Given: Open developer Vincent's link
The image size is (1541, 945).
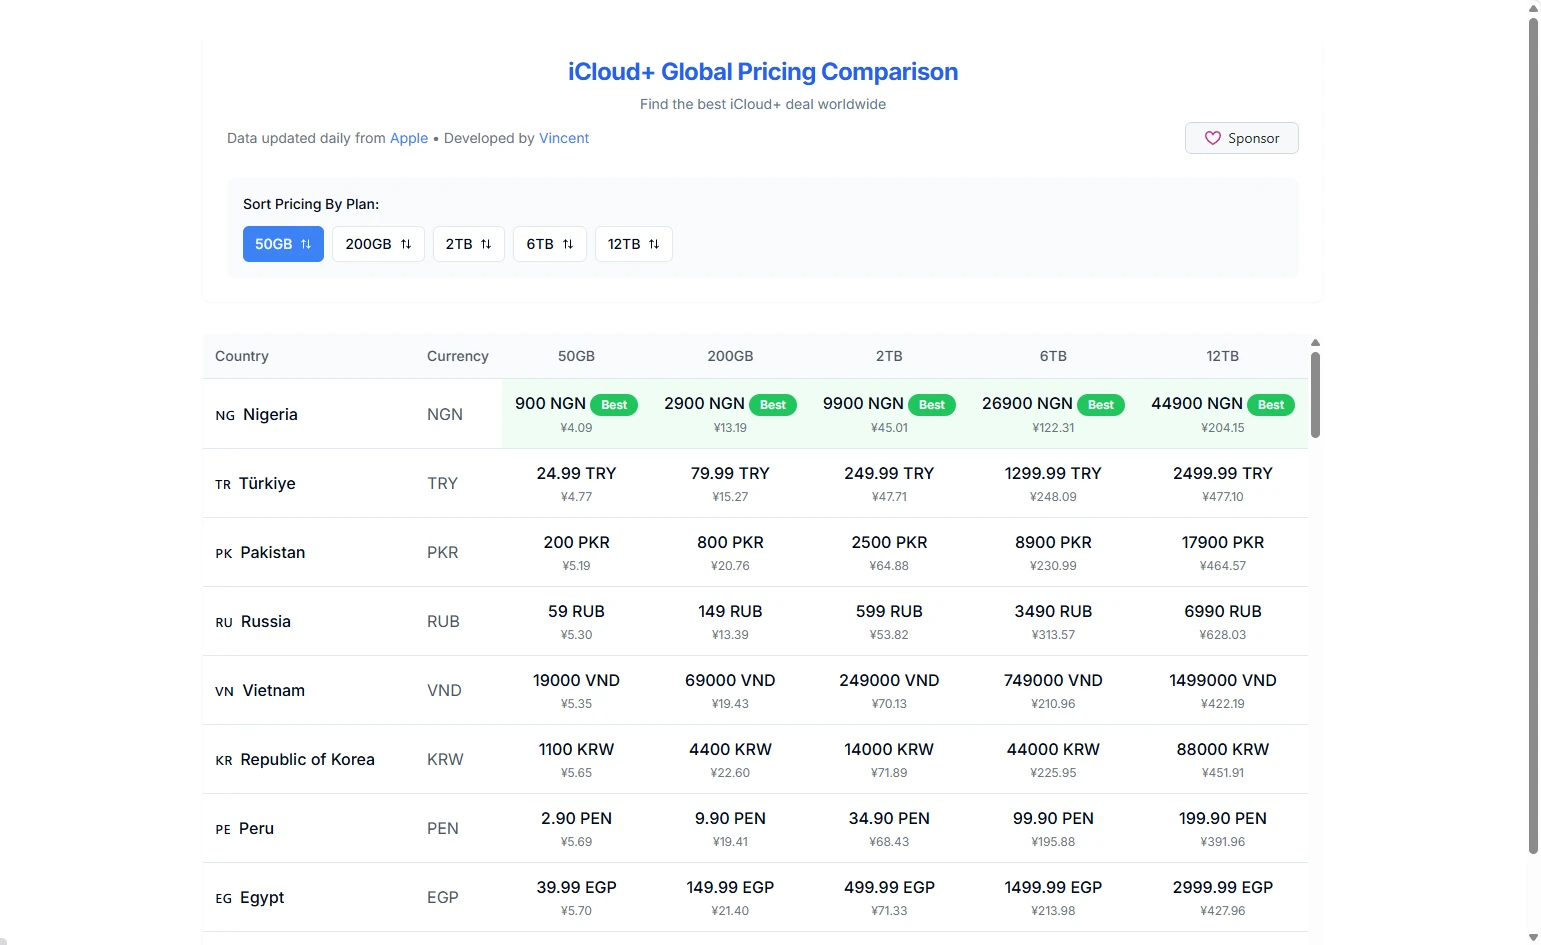Looking at the screenshot, I should pyautogui.click(x=564, y=138).
